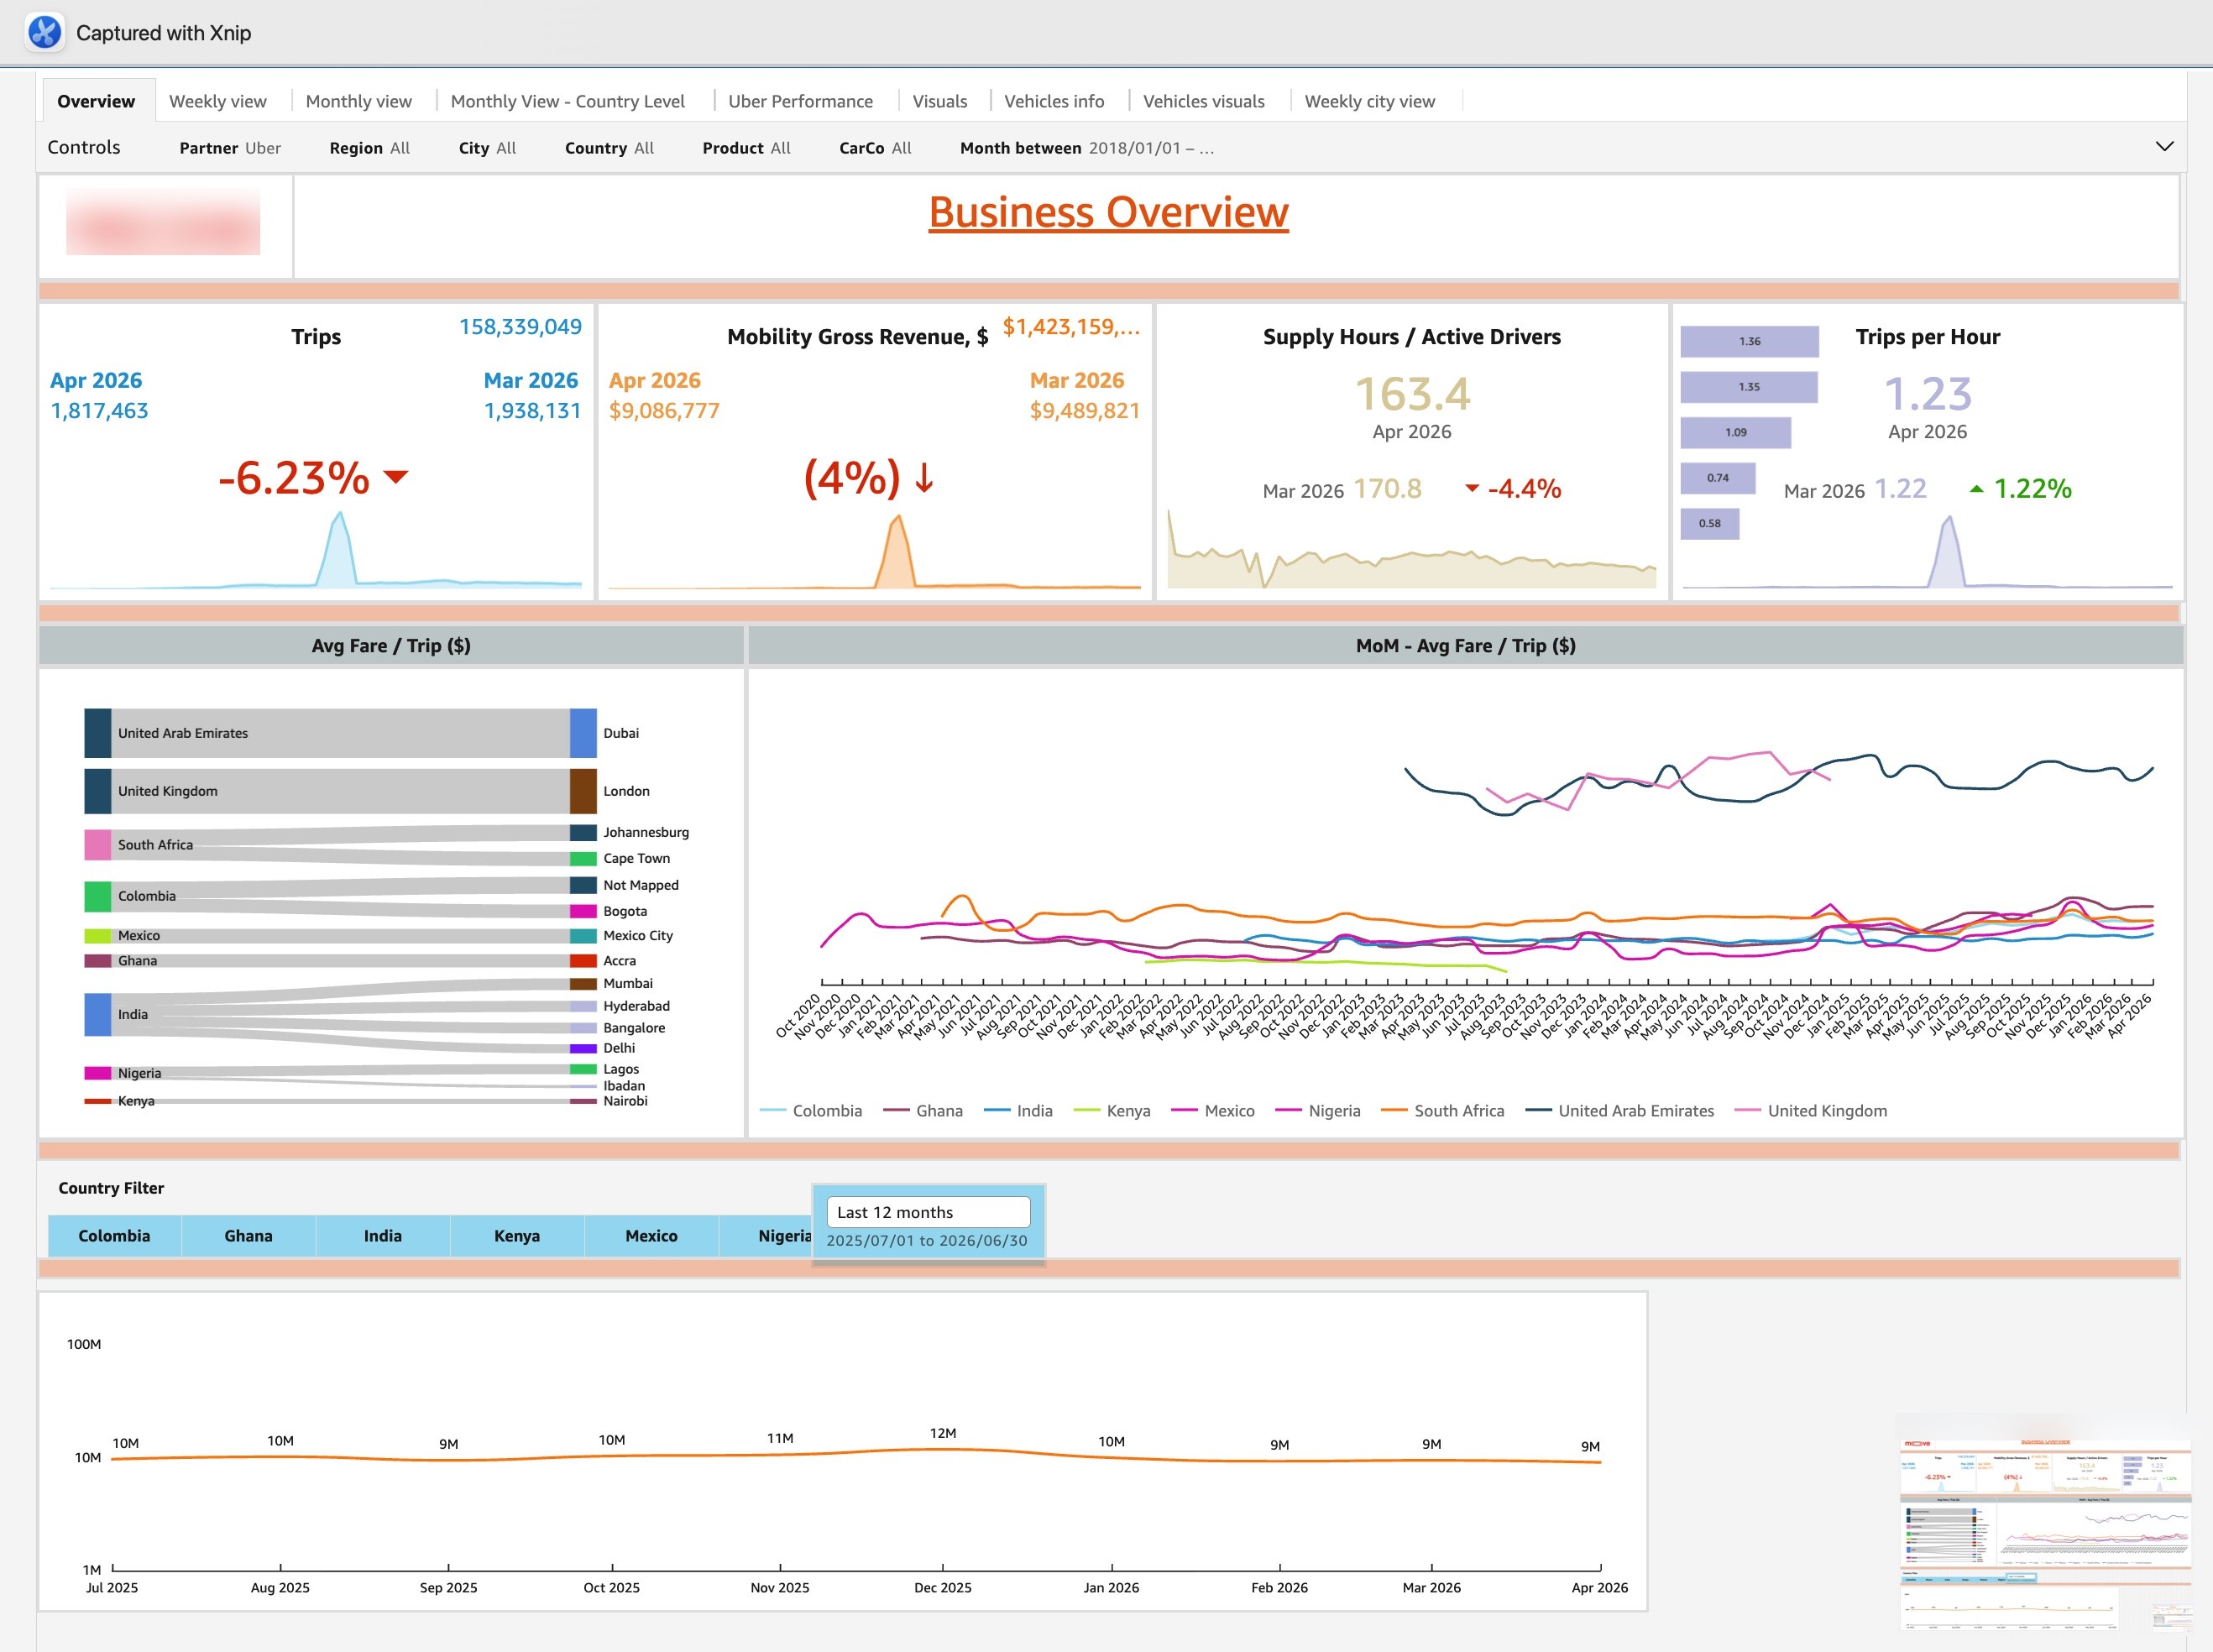
Task: Open the Product All filter
Action: 747,148
